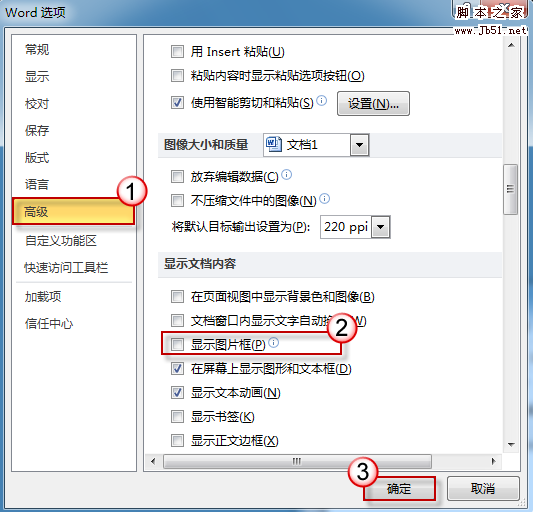
Task: Click info icon next to 放弃编辑数据
Action: click(x=287, y=175)
